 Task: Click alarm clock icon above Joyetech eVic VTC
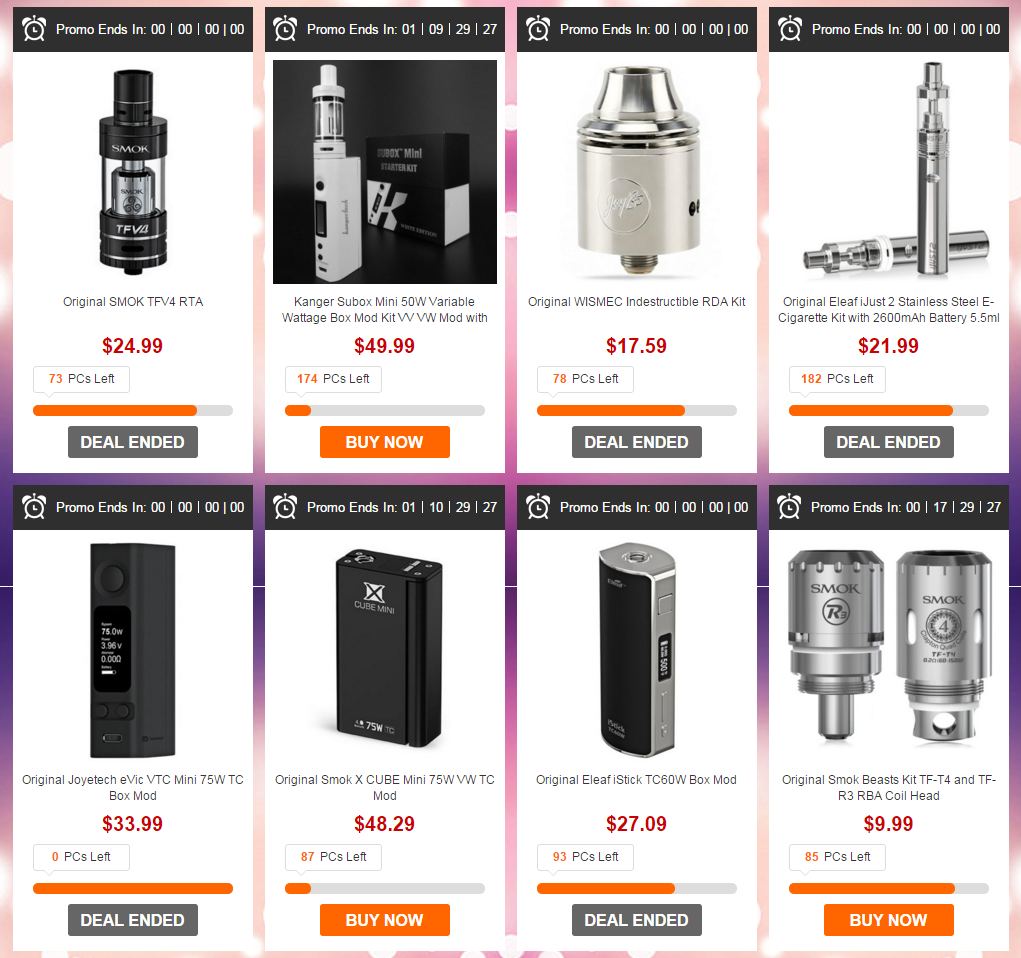pyautogui.click(x=34, y=507)
